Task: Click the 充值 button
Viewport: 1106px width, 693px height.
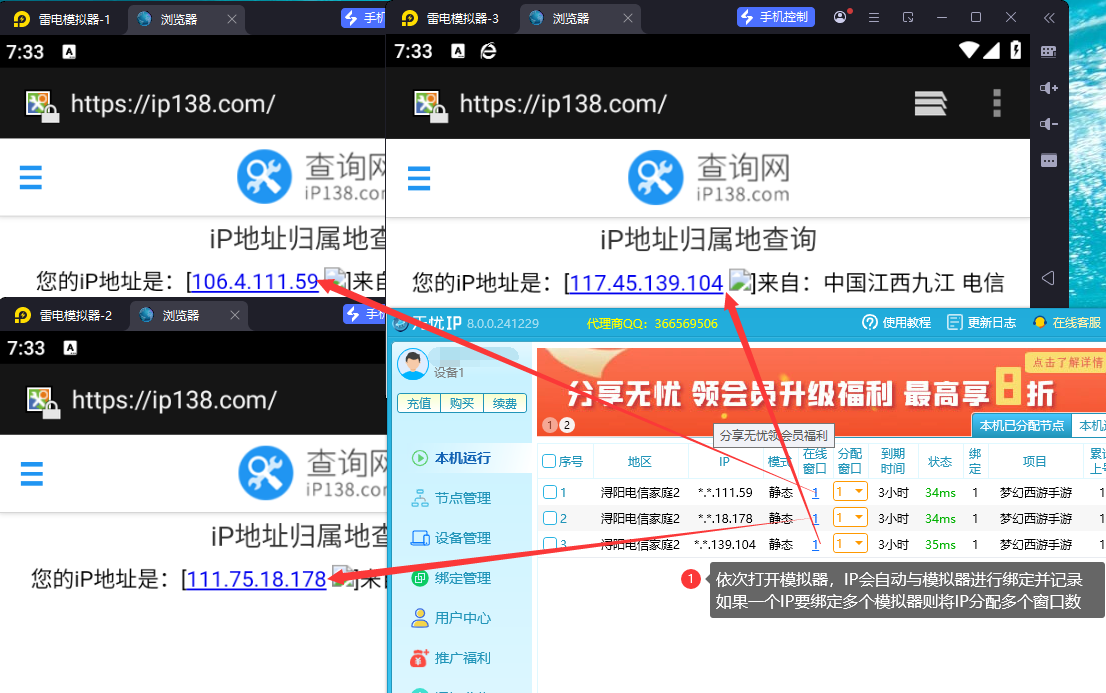Action: tap(419, 403)
